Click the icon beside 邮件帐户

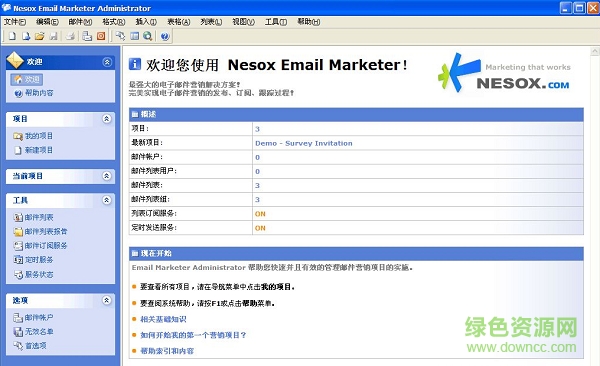tap(18, 317)
